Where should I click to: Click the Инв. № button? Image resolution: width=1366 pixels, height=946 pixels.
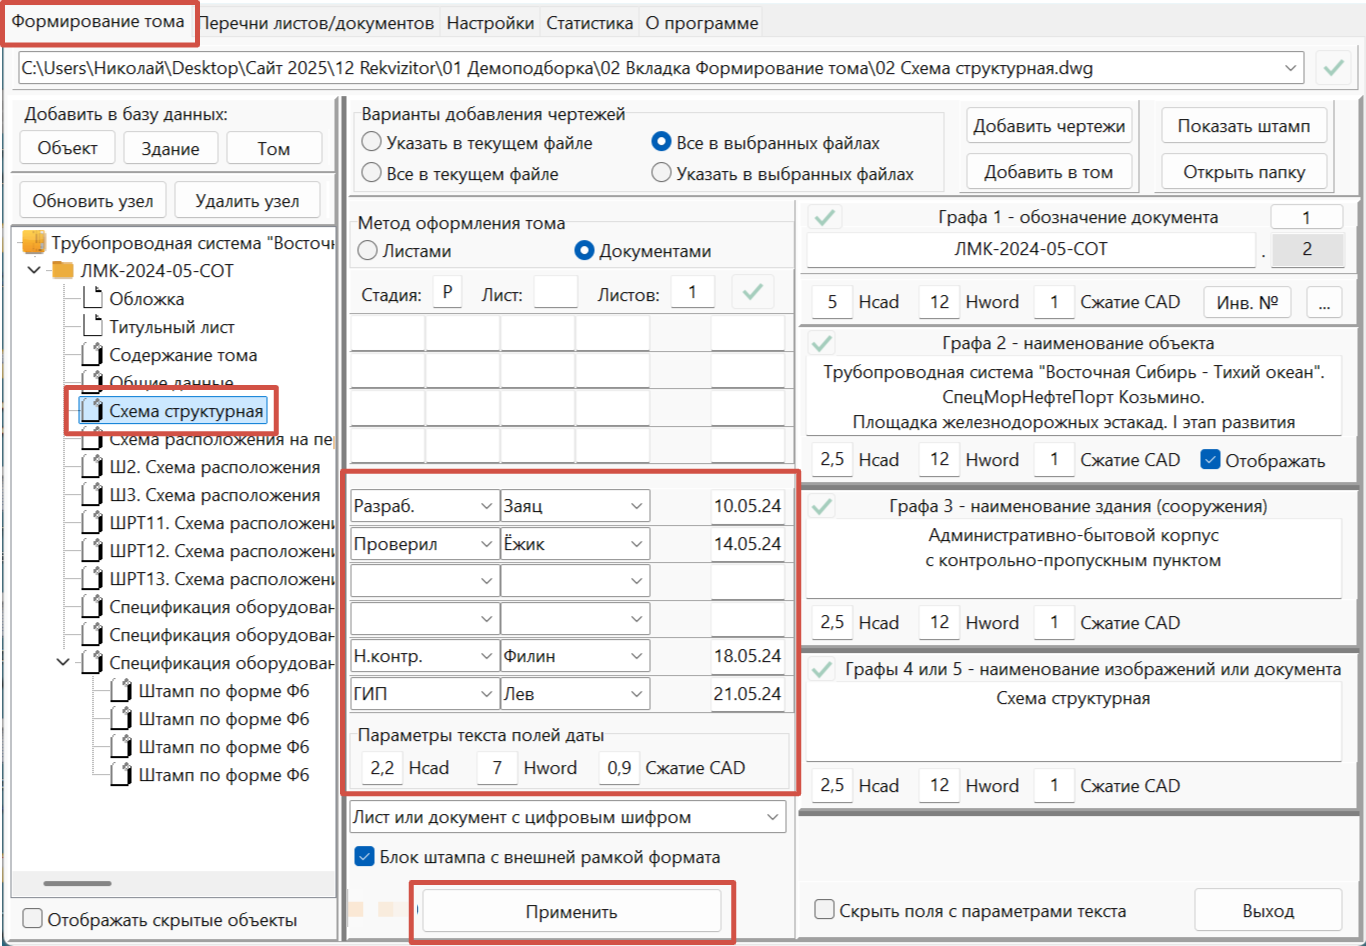(x=1247, y=302)
